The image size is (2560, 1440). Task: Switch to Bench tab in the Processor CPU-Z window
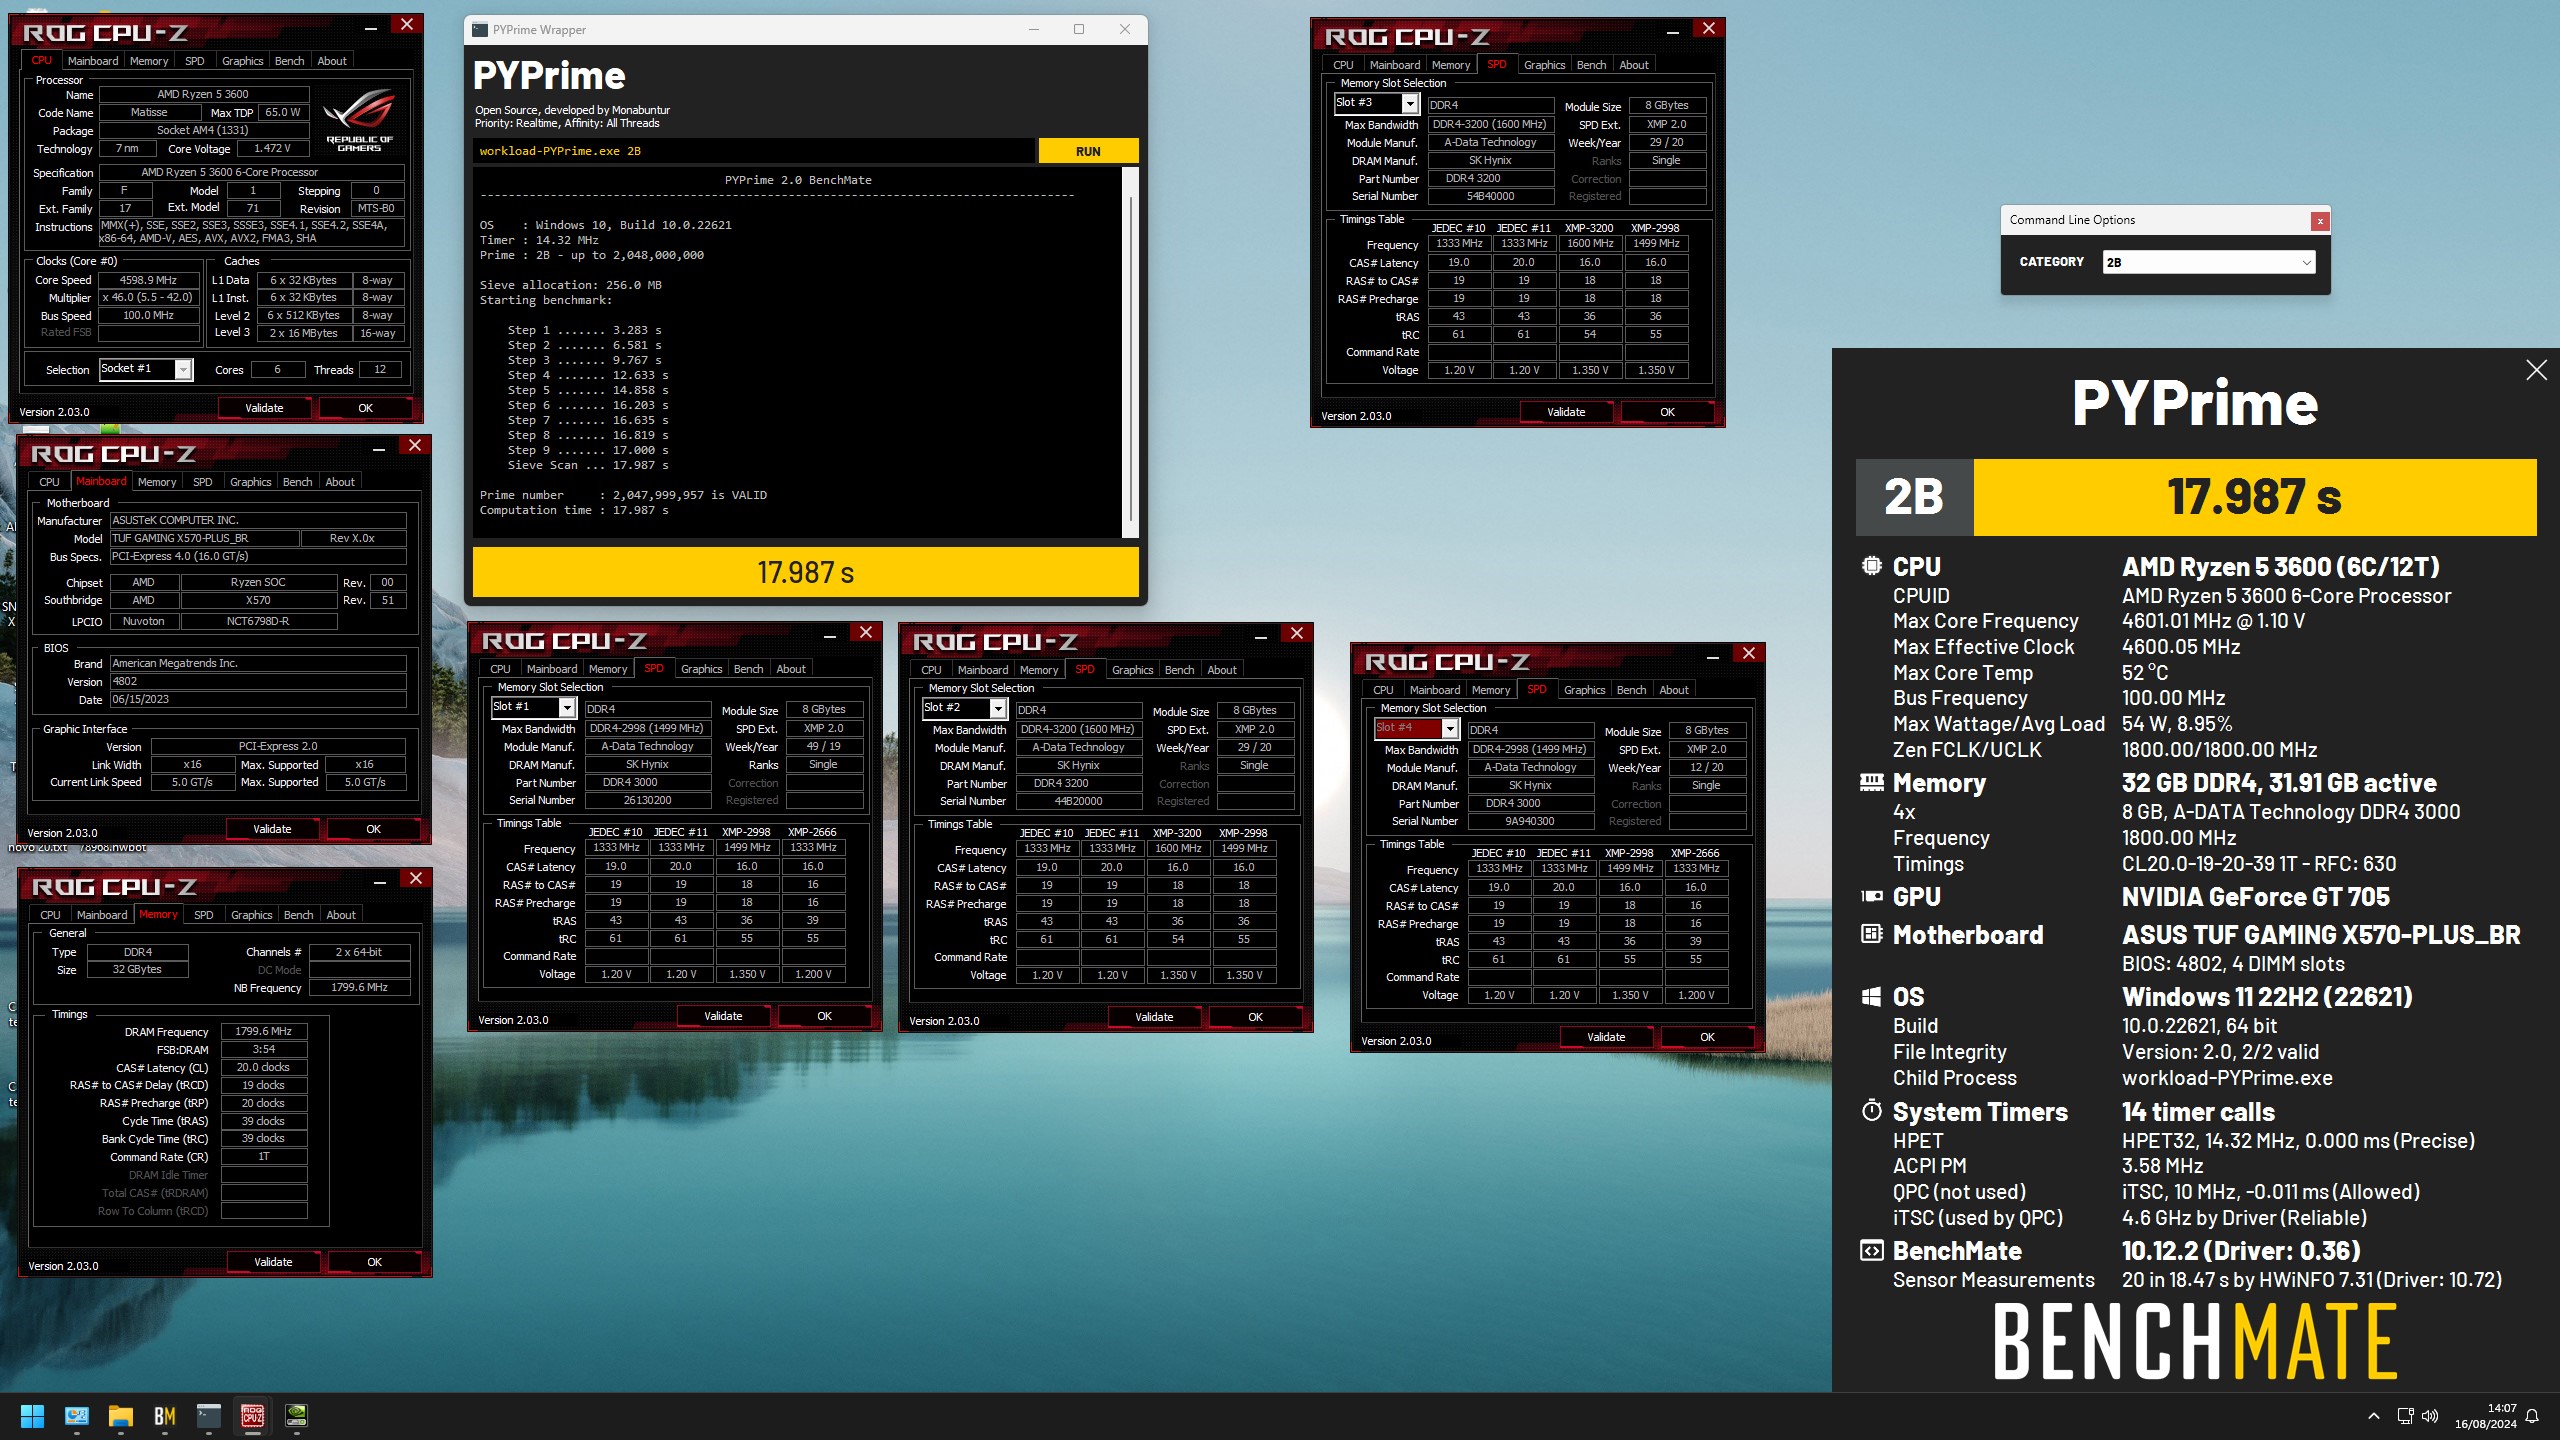(289, 61)
